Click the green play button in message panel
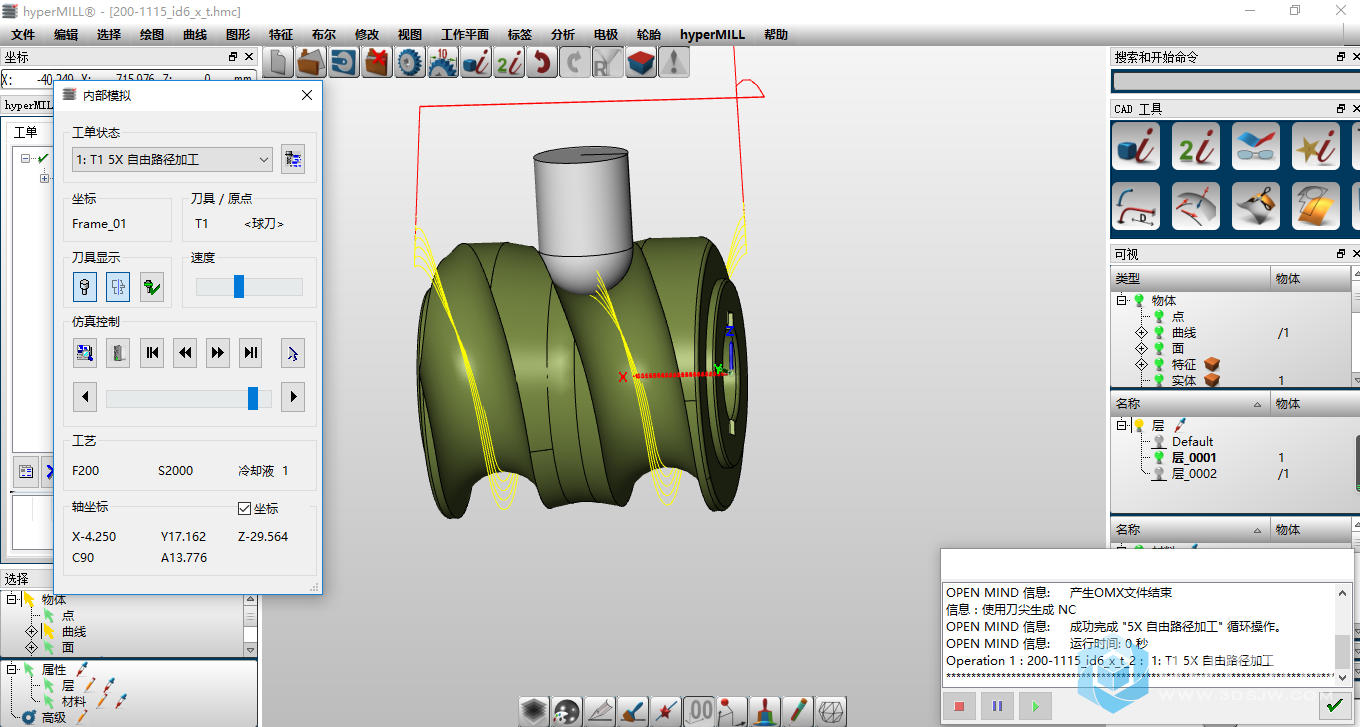Image resolution: width=1360 pixels, height=727 pixels. coord(1035,706)
